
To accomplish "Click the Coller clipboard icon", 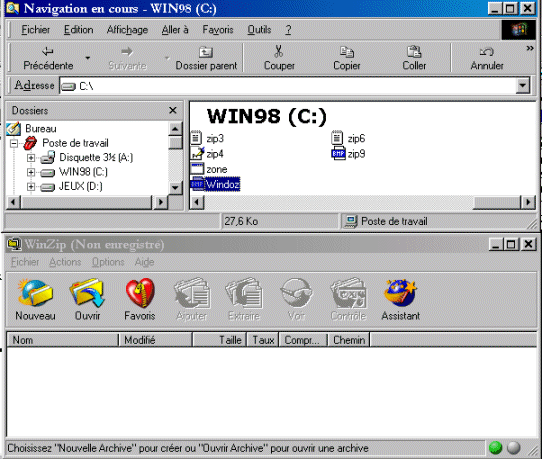I will click(x=414, y=52).
